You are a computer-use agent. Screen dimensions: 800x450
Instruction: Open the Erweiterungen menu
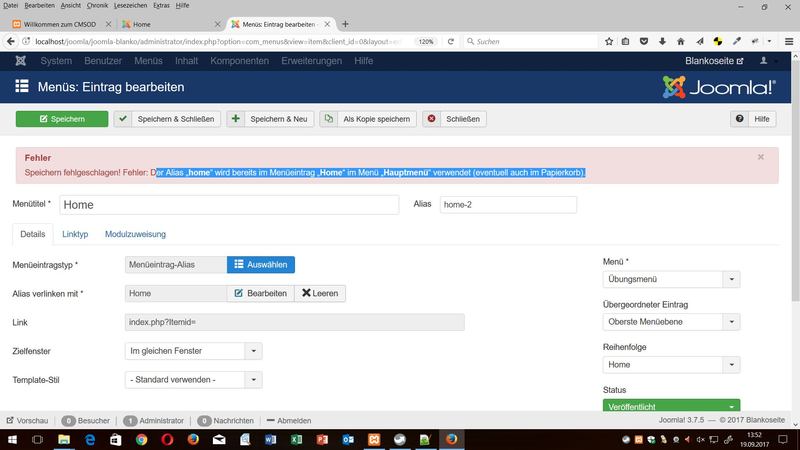[x=312, y=61]
